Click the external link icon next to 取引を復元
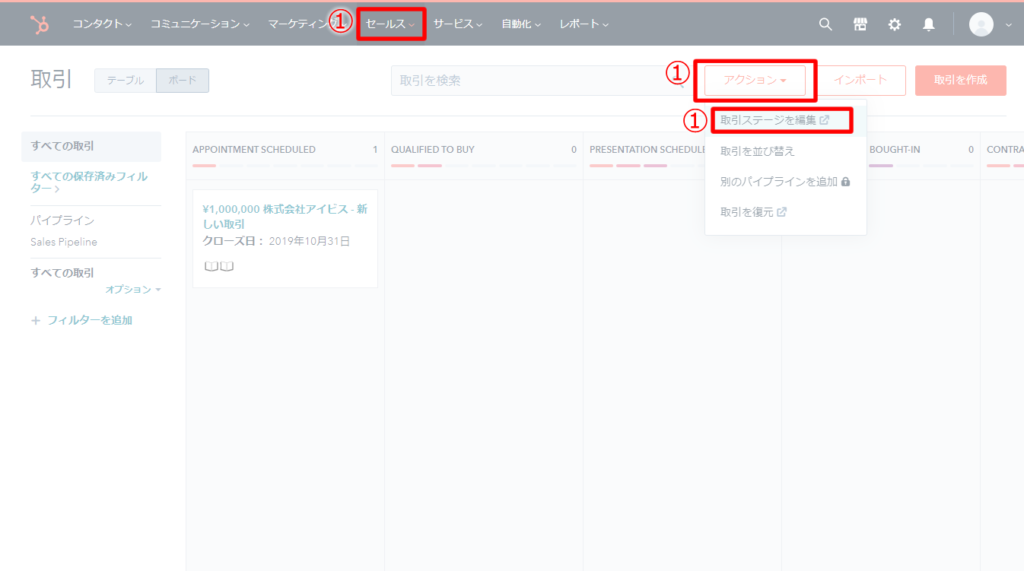The image size is (1024, 571). point(782,212)
